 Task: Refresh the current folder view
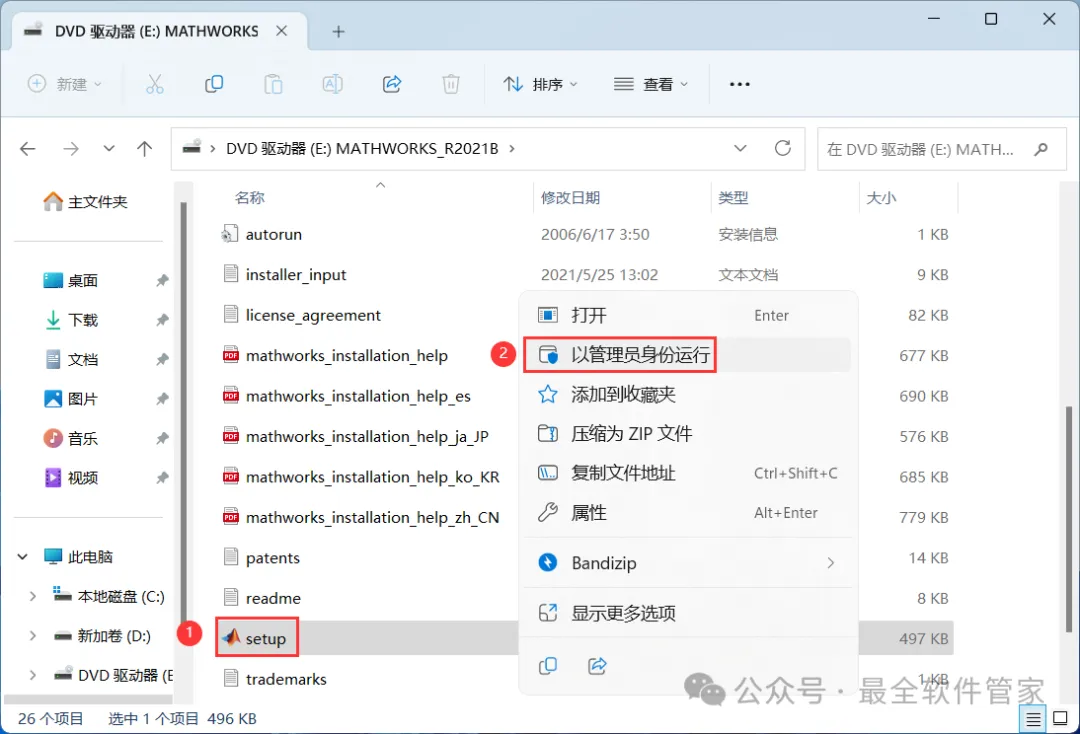click(782, 148)
